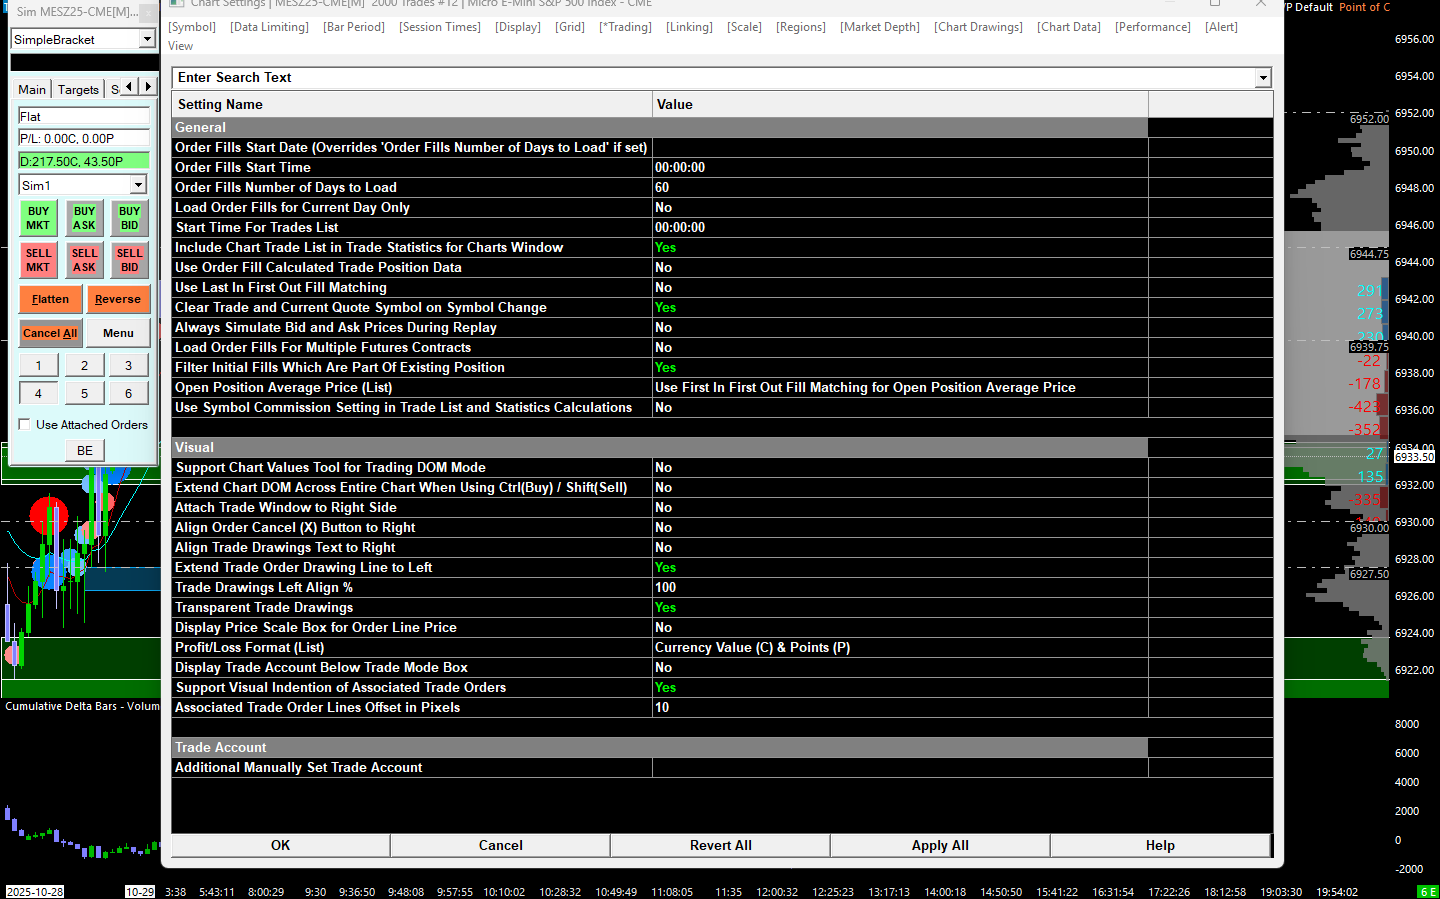Edit the Trade Drawings Left Align % value
Image resolution: width=1440 pixels, height=899 pixels.
coord(900,587)
